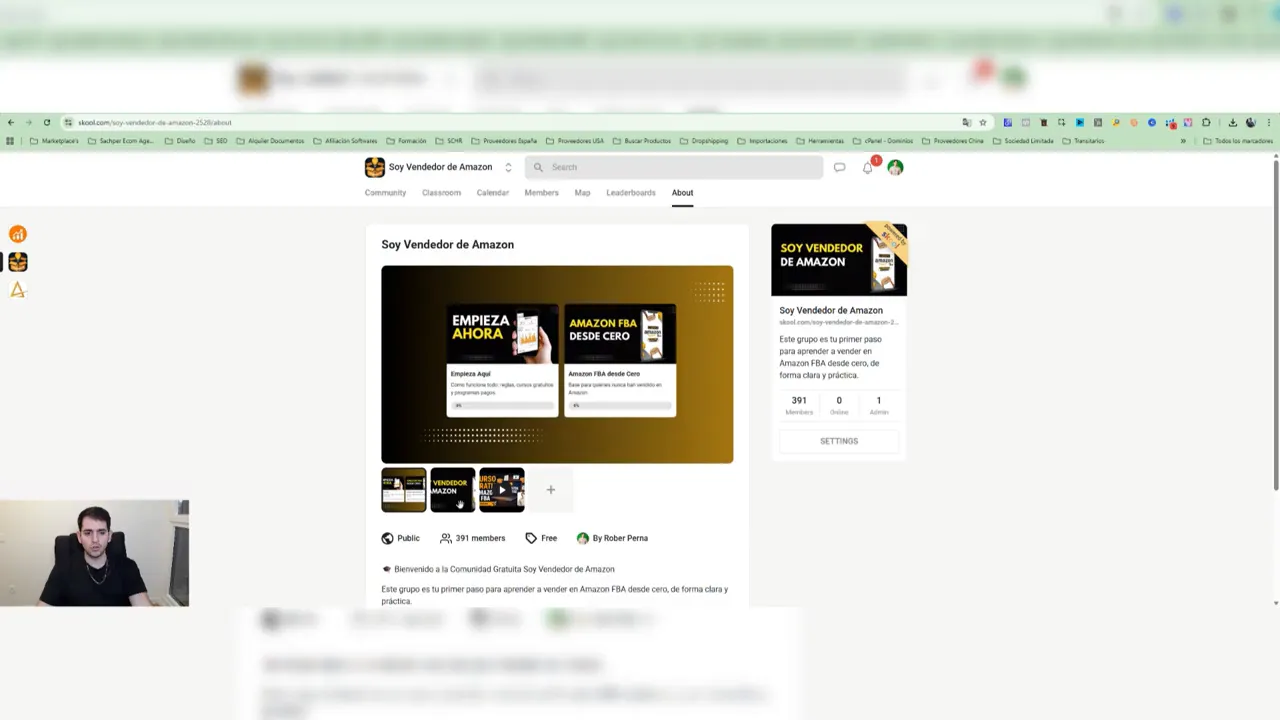Show hidden bookmarks with the double chevron
The image size is (1280, 720).
point(1183,141)
